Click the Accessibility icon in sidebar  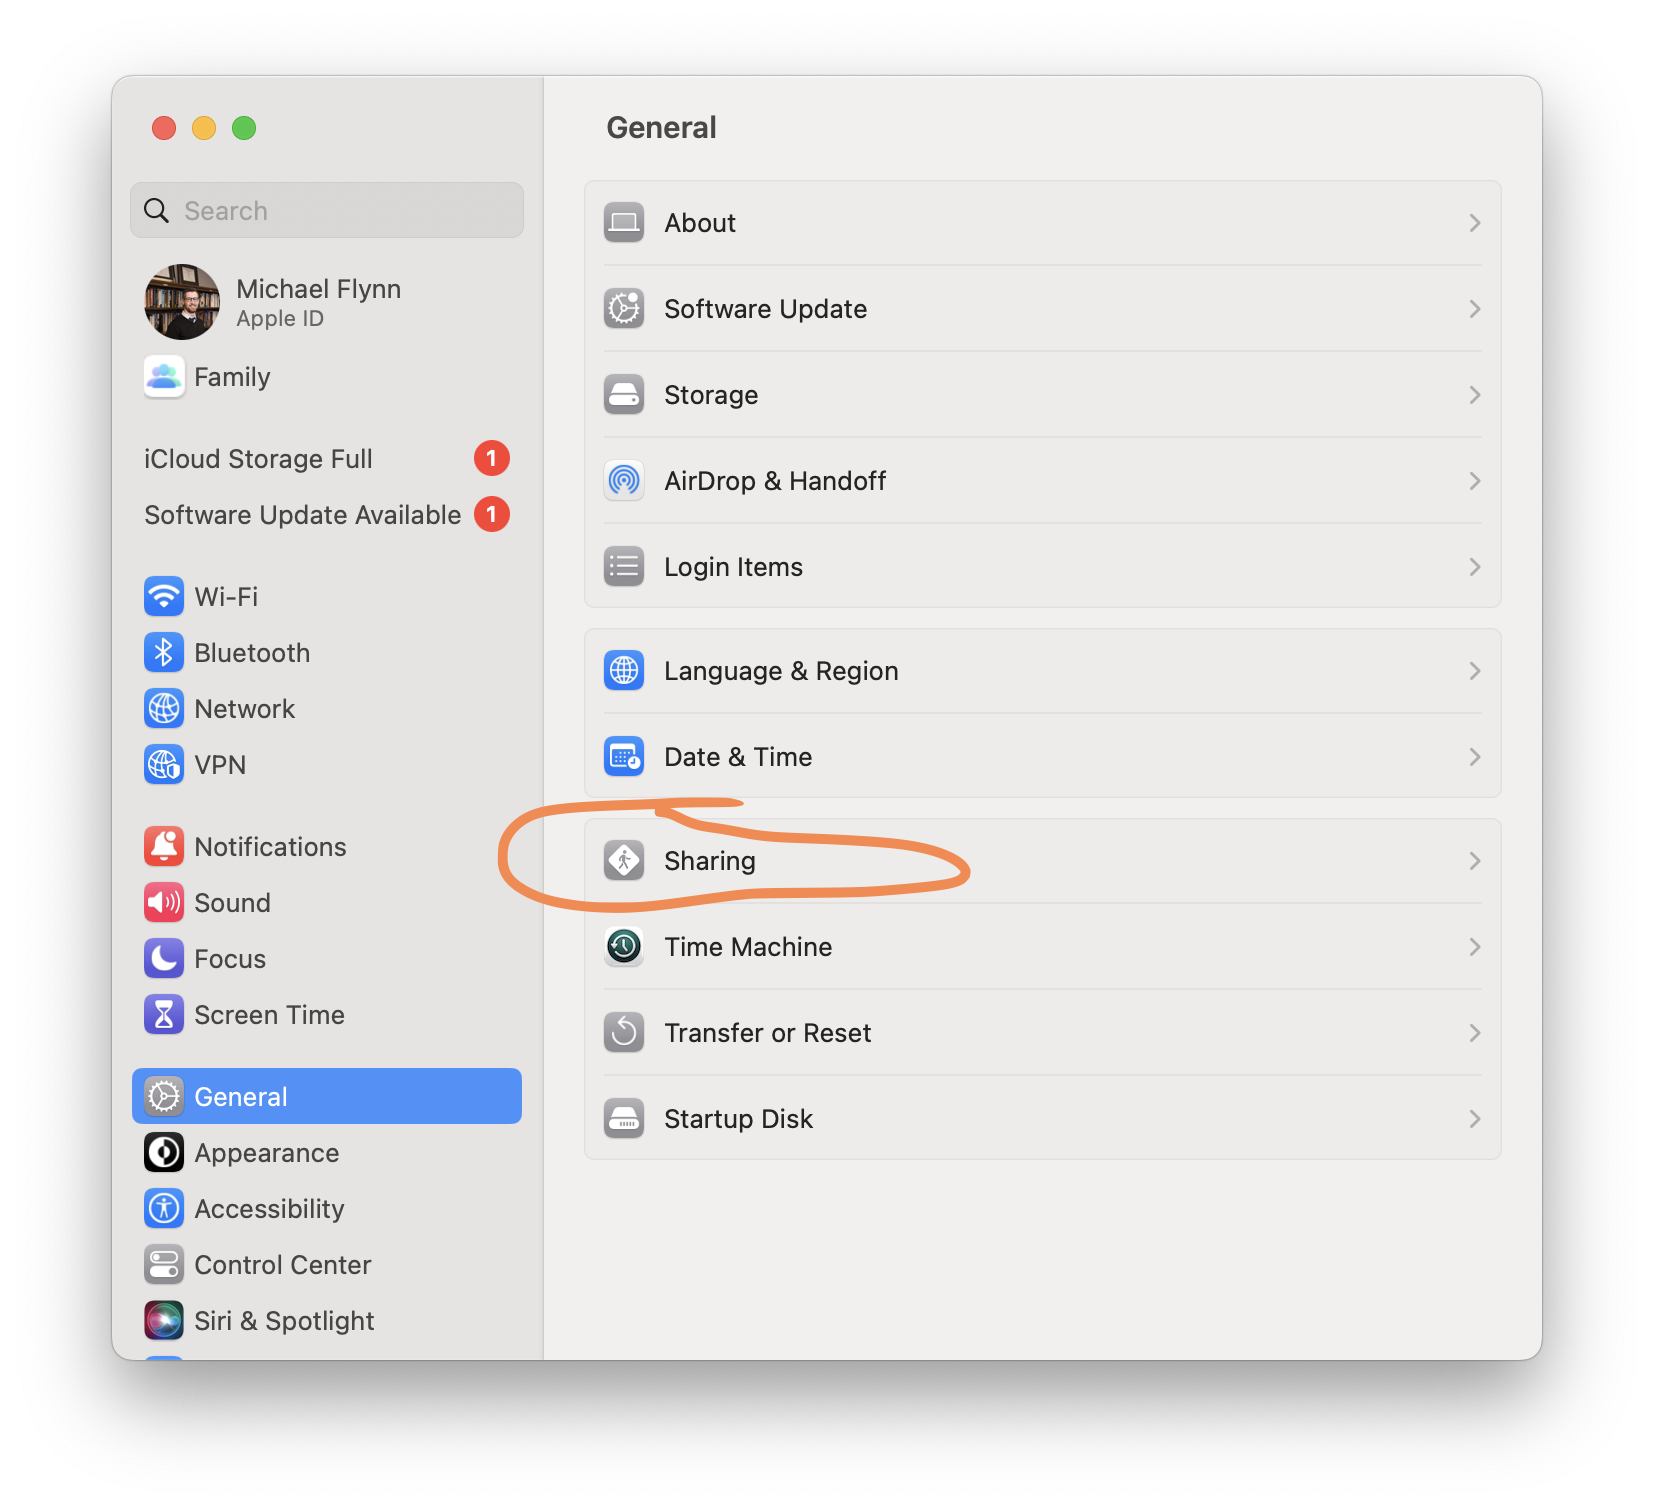pyautogui.click(x=164, y=1209)
